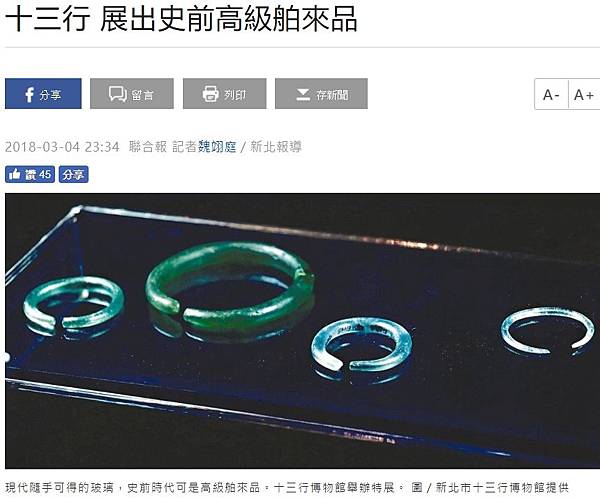
Task: Click the Facebook f logo icon
Action: 29,95
